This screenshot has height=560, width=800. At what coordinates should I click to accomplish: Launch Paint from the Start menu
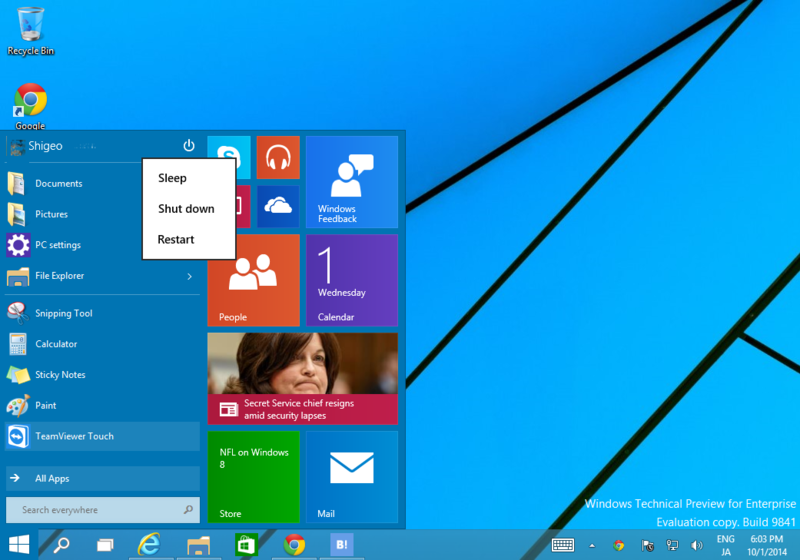[x=102, y=405]
